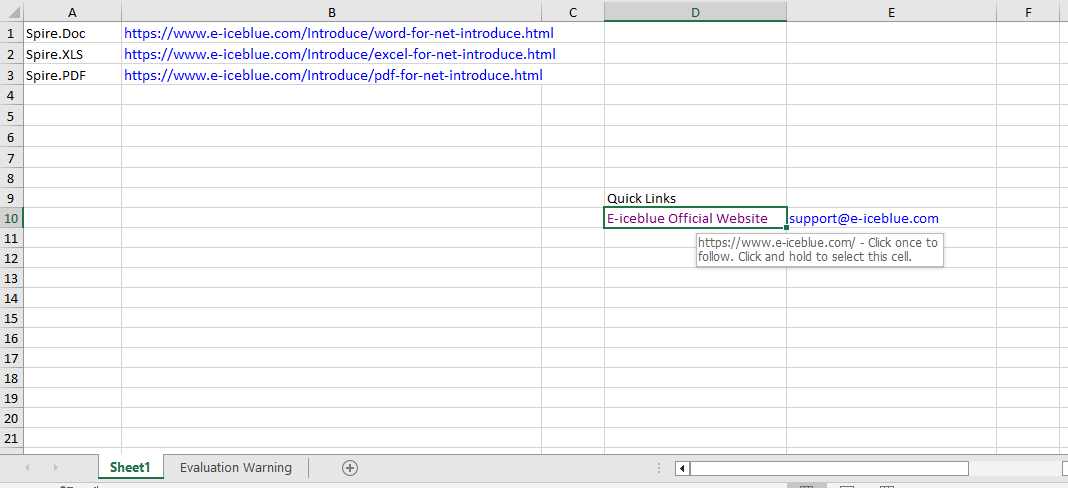Select row 20 header
This screenshot has width=1068, height=488.
(x=11, y=418)
